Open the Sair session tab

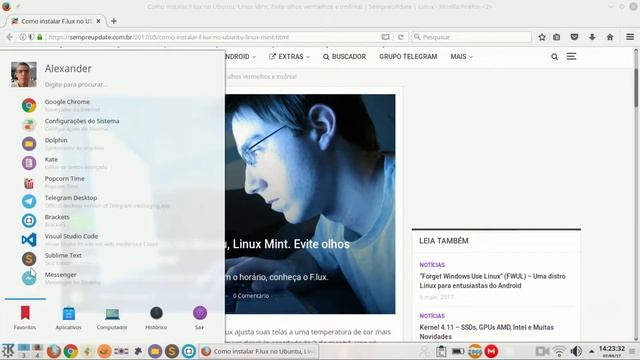[x=200, y=317]
